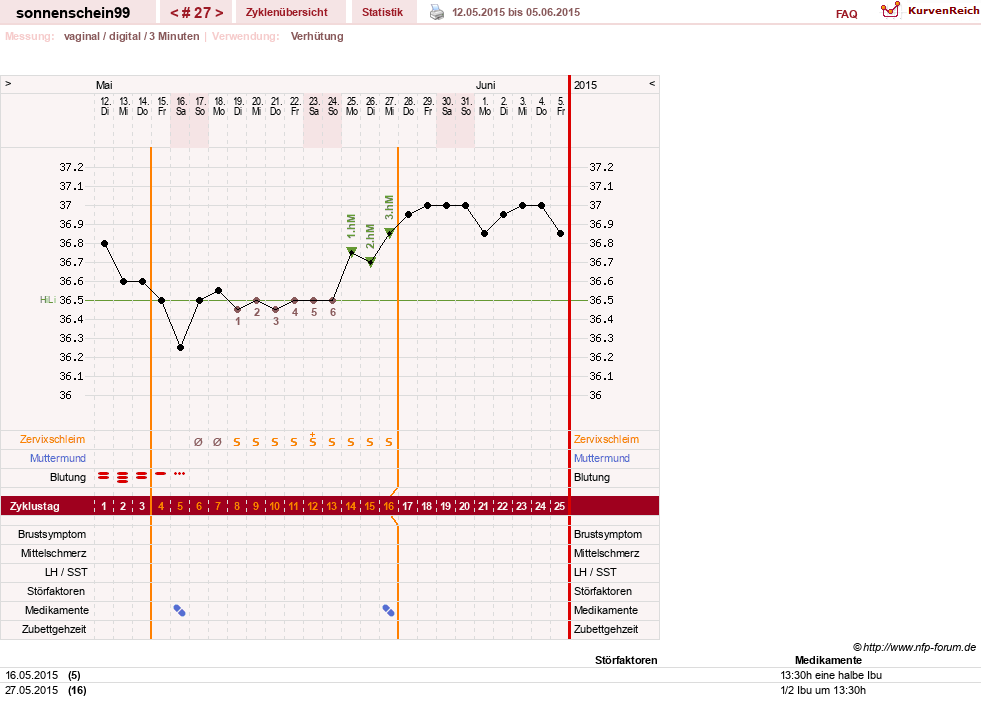
Task: Click the first temperature point at 36.8
Action: (x=104, y=243)
